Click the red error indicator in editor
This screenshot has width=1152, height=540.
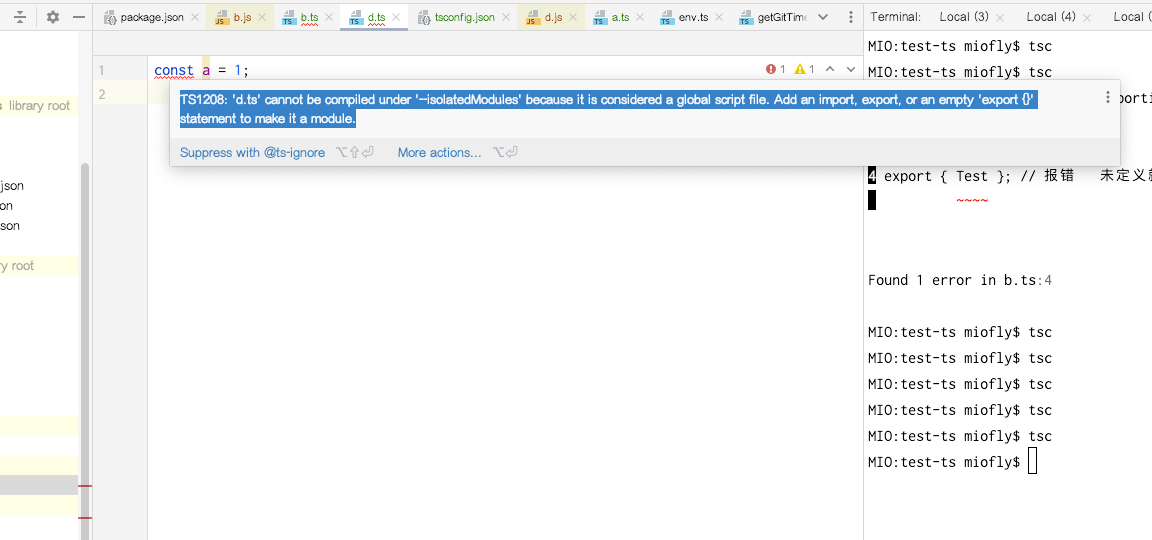(775, 70)
